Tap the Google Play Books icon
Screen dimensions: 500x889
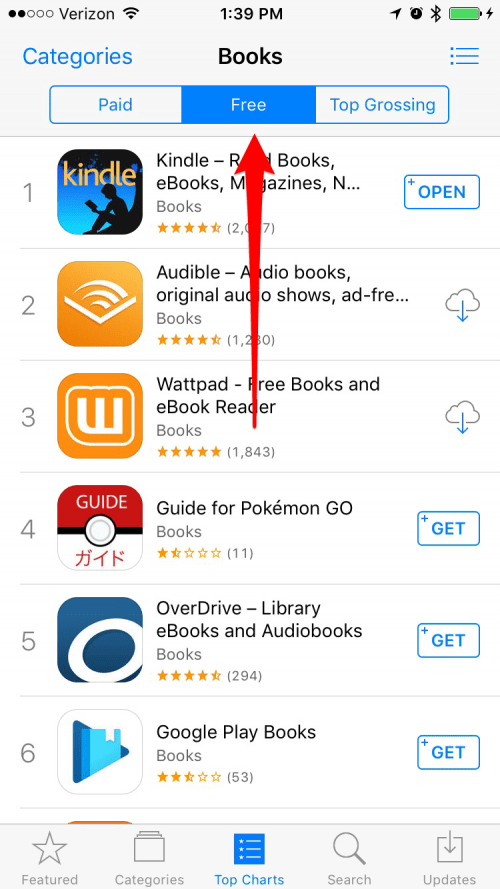point(100,752)
